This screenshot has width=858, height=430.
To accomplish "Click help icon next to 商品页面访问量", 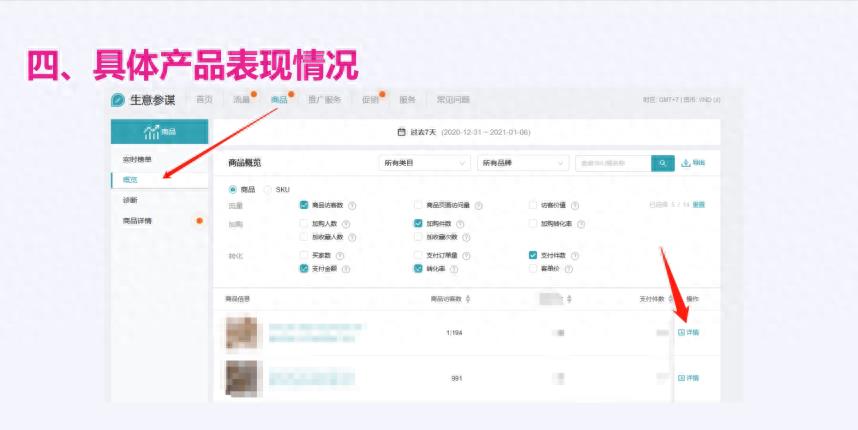I will coord(478,206).
